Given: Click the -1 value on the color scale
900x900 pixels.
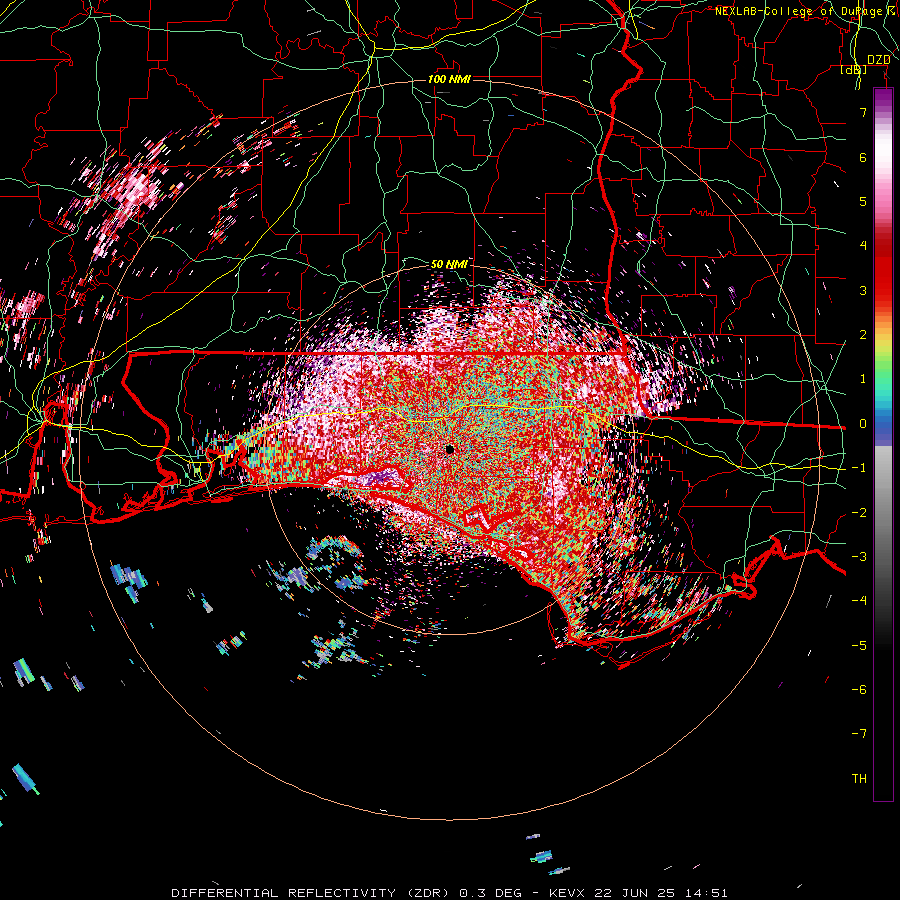Looking at the screenshot, I should [859, 468].
